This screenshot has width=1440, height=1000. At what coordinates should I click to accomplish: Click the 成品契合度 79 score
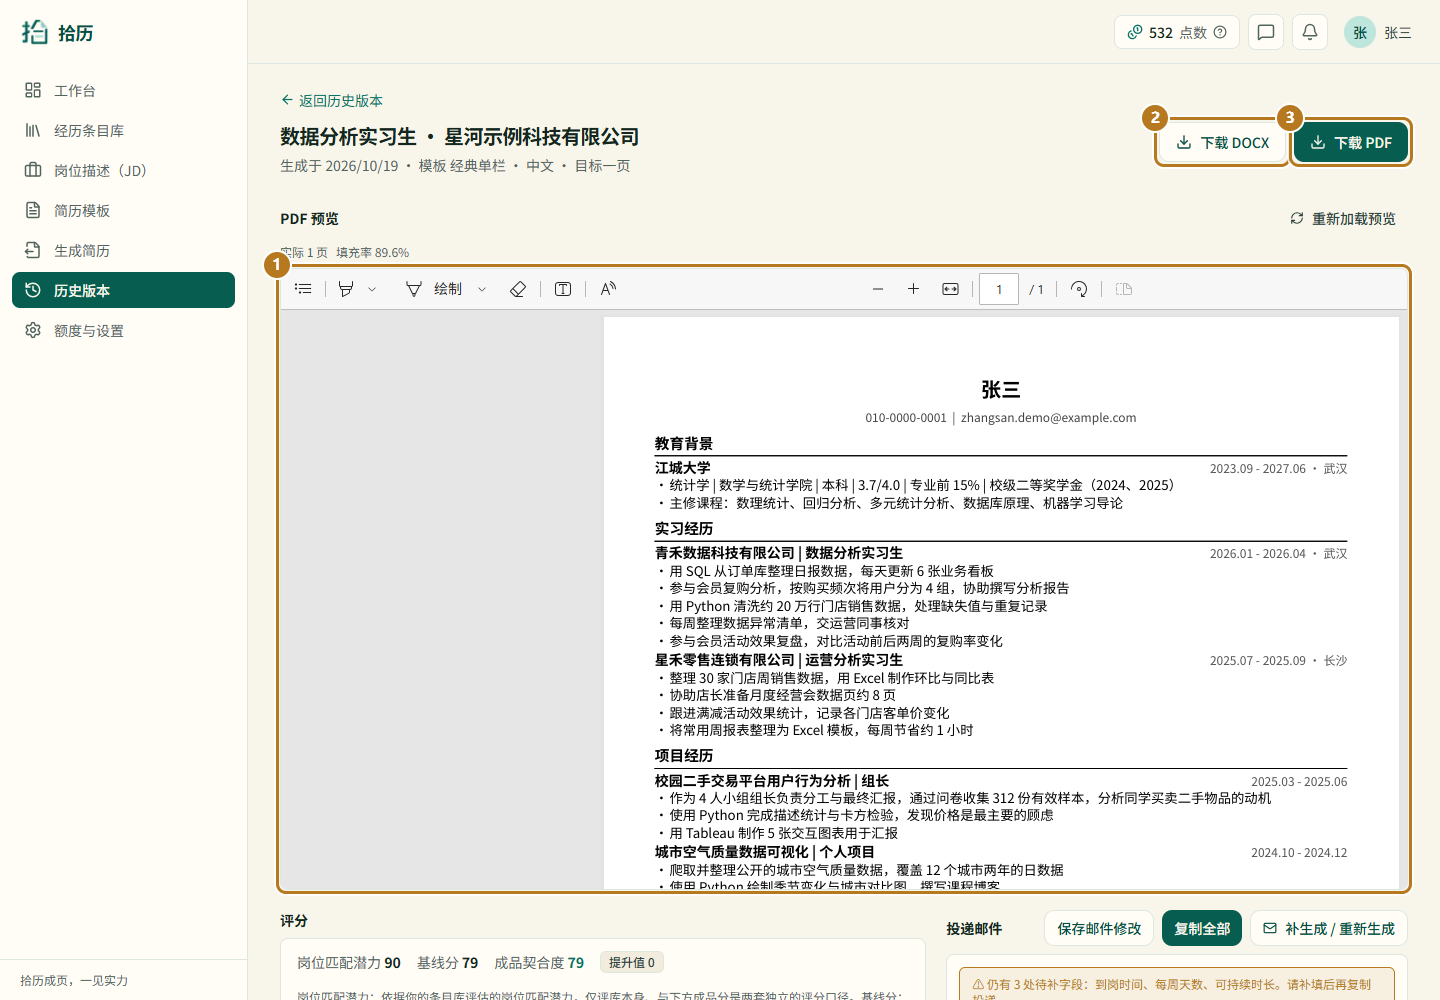(x=539, y=962)
